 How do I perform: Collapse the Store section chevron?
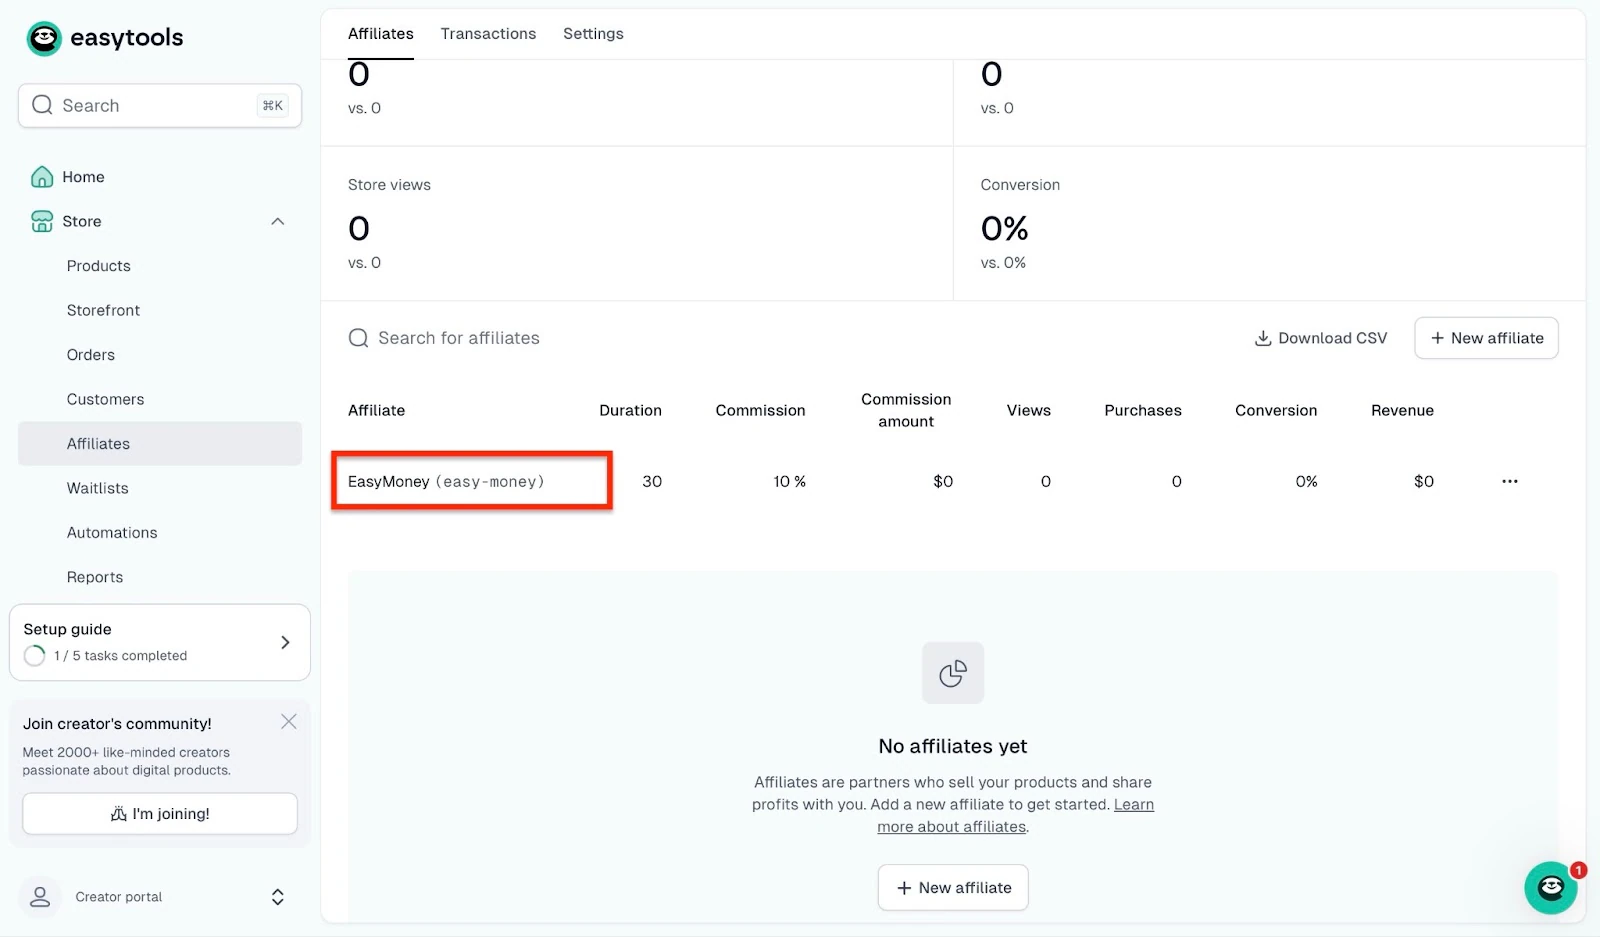tap(278, 221)
